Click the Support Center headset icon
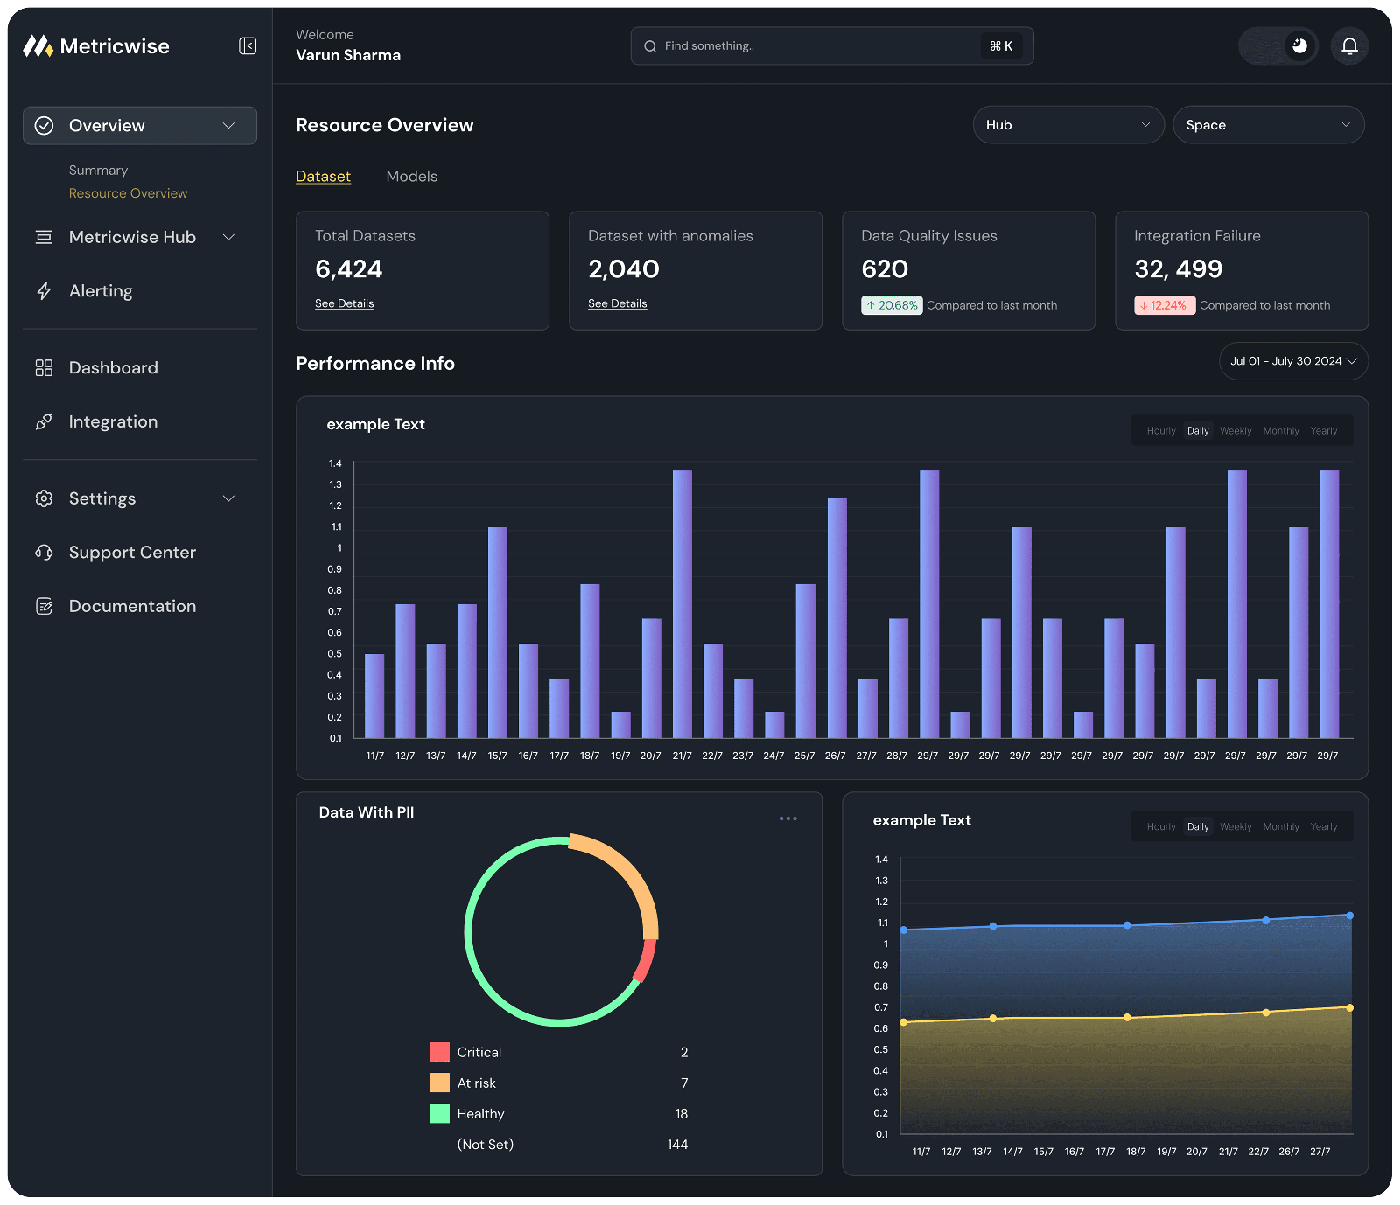The width and height of the screenshot is (1400, 1205). [44, 552]
